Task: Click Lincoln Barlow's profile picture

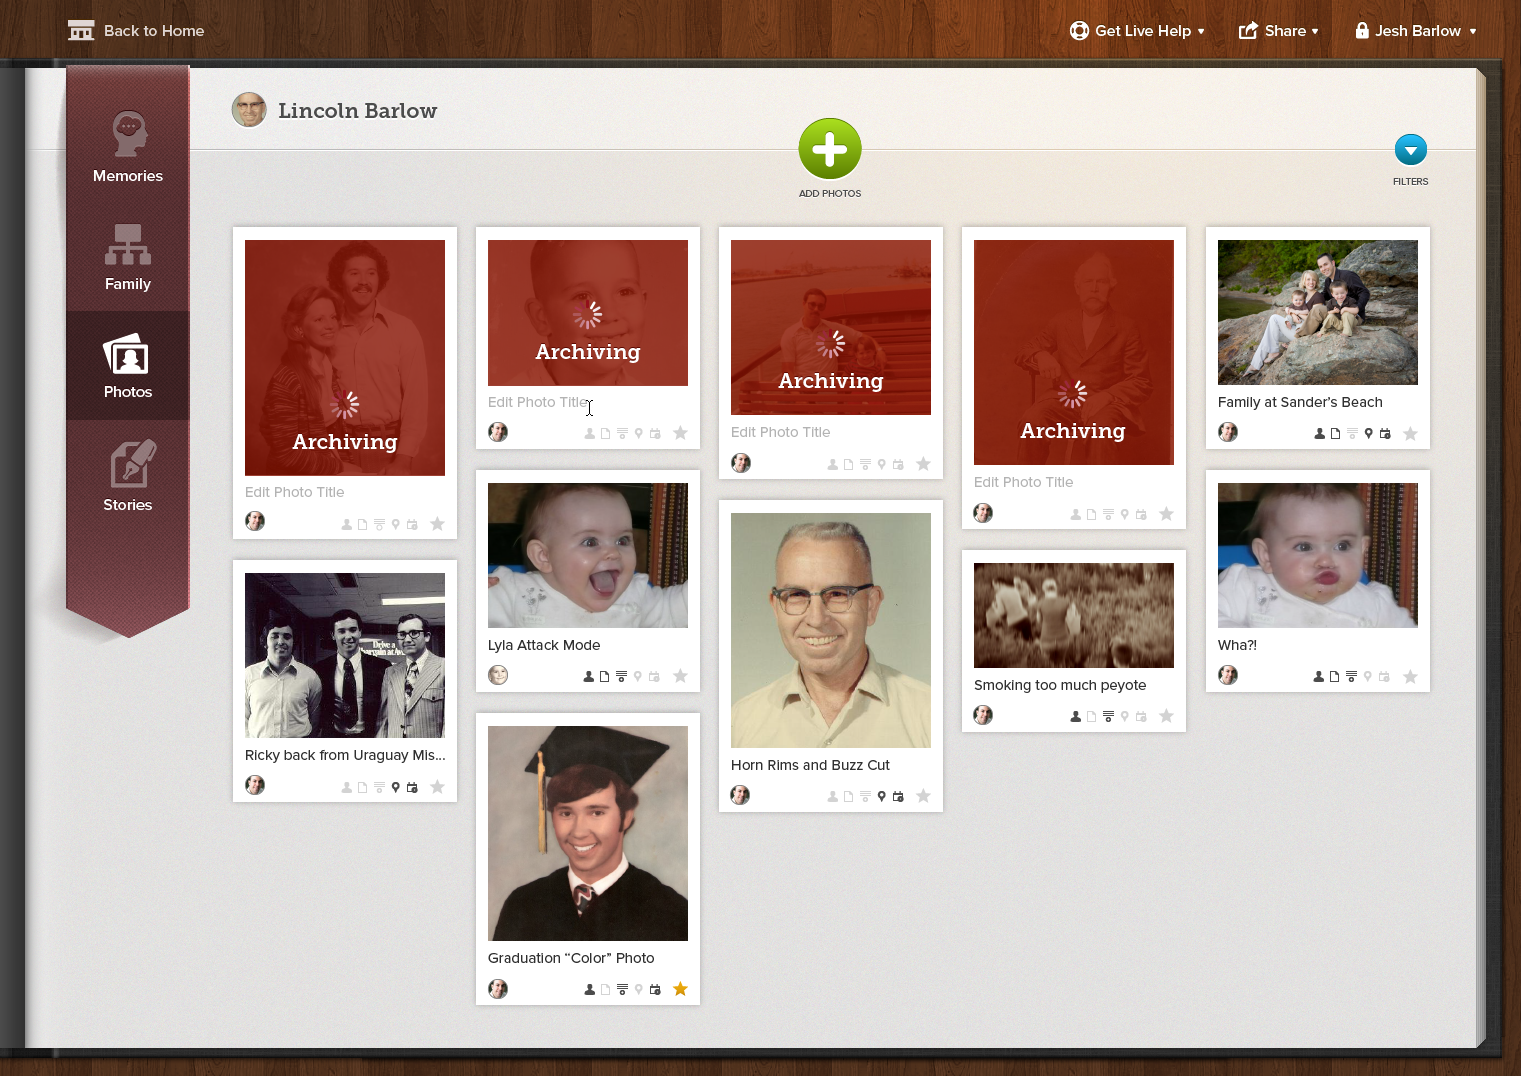Action: (249, 110)
